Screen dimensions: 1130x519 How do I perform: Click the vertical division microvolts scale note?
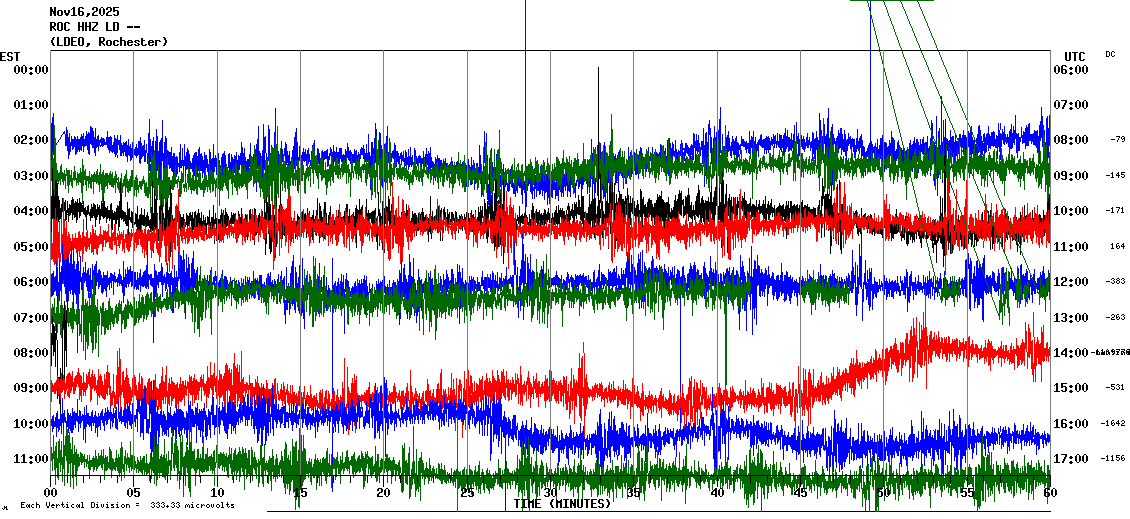click(127, 505)
